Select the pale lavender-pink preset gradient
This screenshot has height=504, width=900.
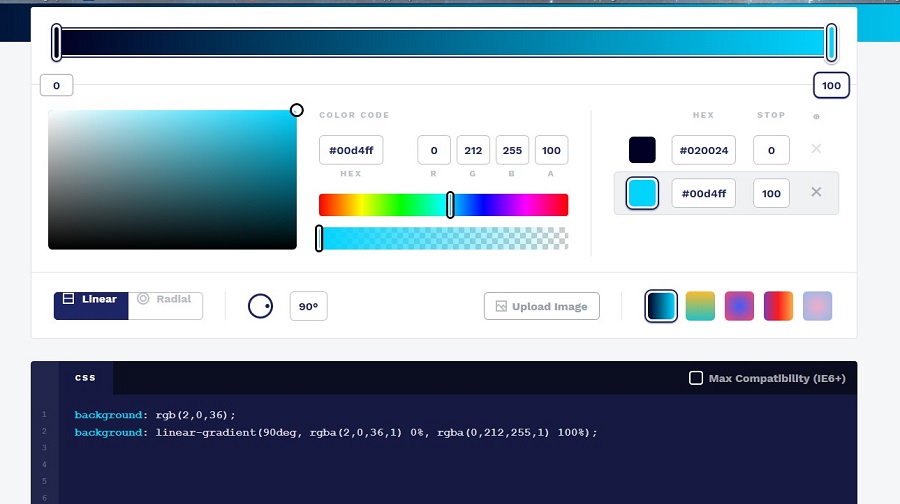[x=817, y=306]
